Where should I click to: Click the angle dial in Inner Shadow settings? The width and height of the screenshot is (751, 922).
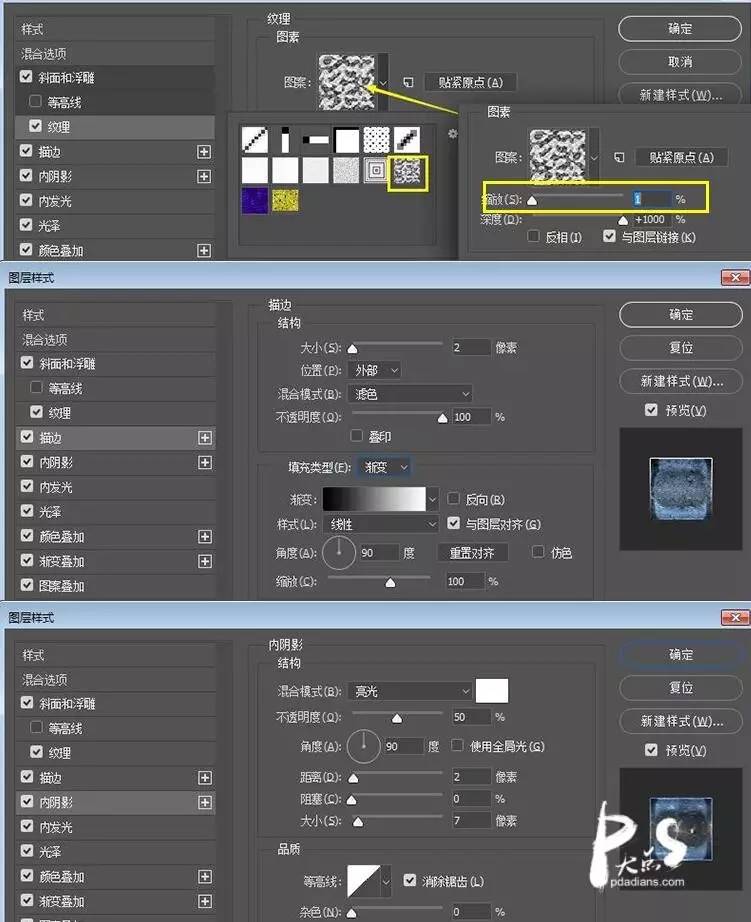pos(364,746)
